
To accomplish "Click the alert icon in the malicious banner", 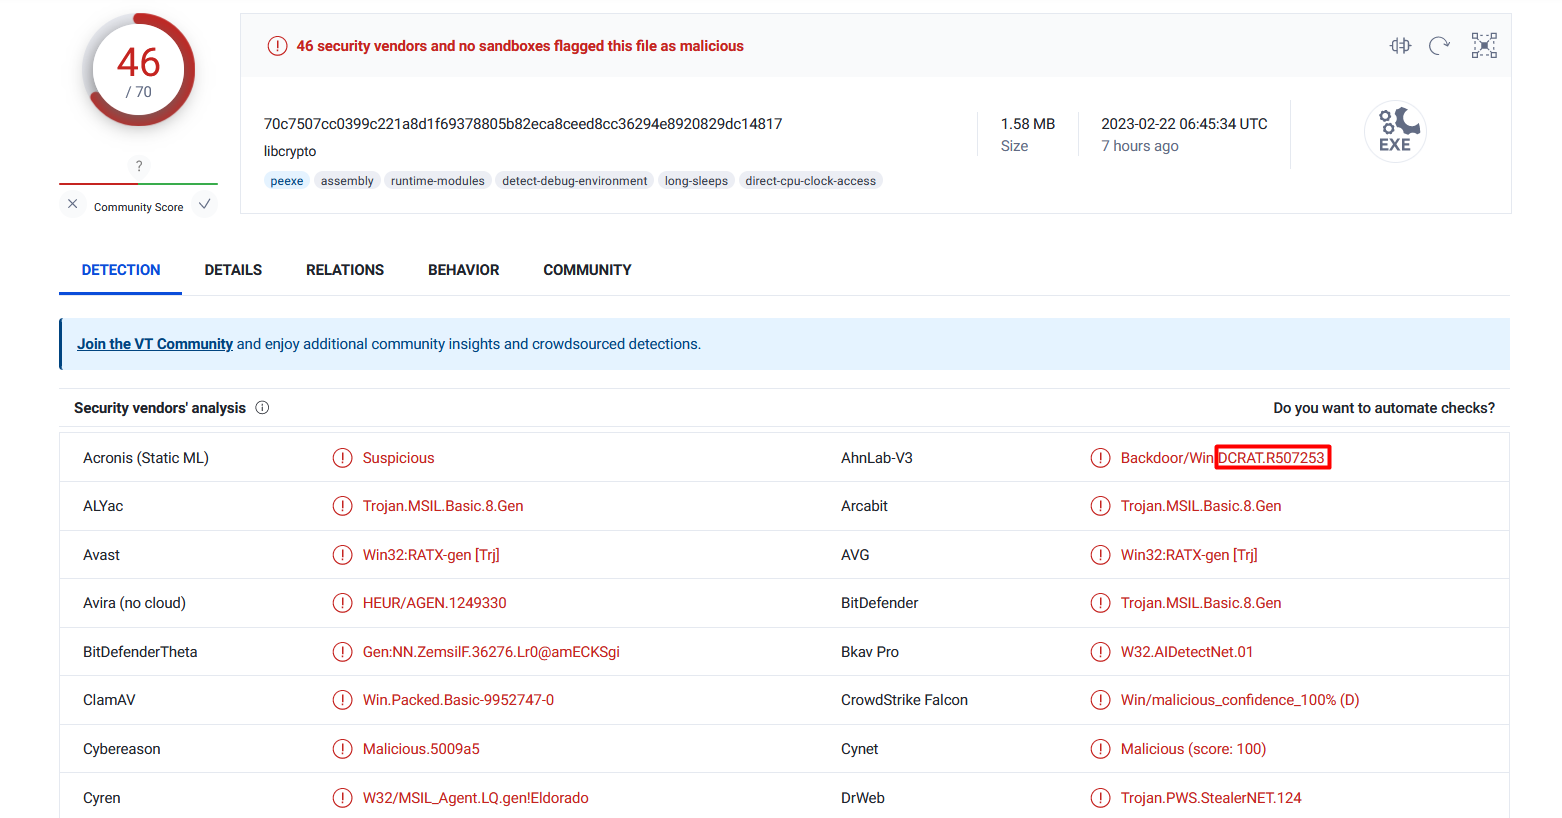I will point(277,46).
